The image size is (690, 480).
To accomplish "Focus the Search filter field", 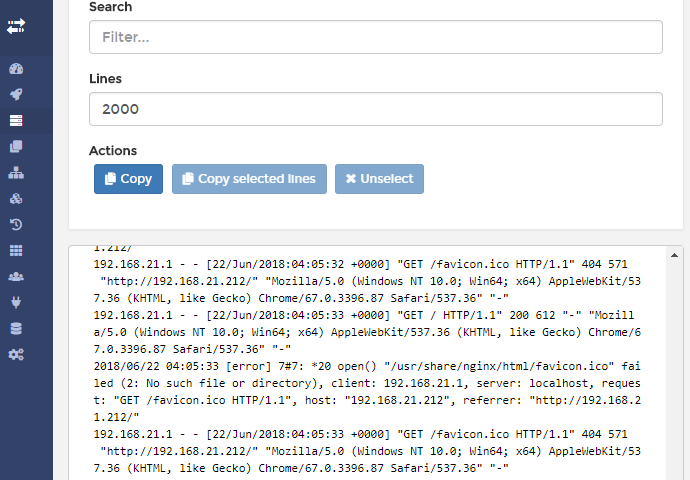I will click(x=375, y=37).
